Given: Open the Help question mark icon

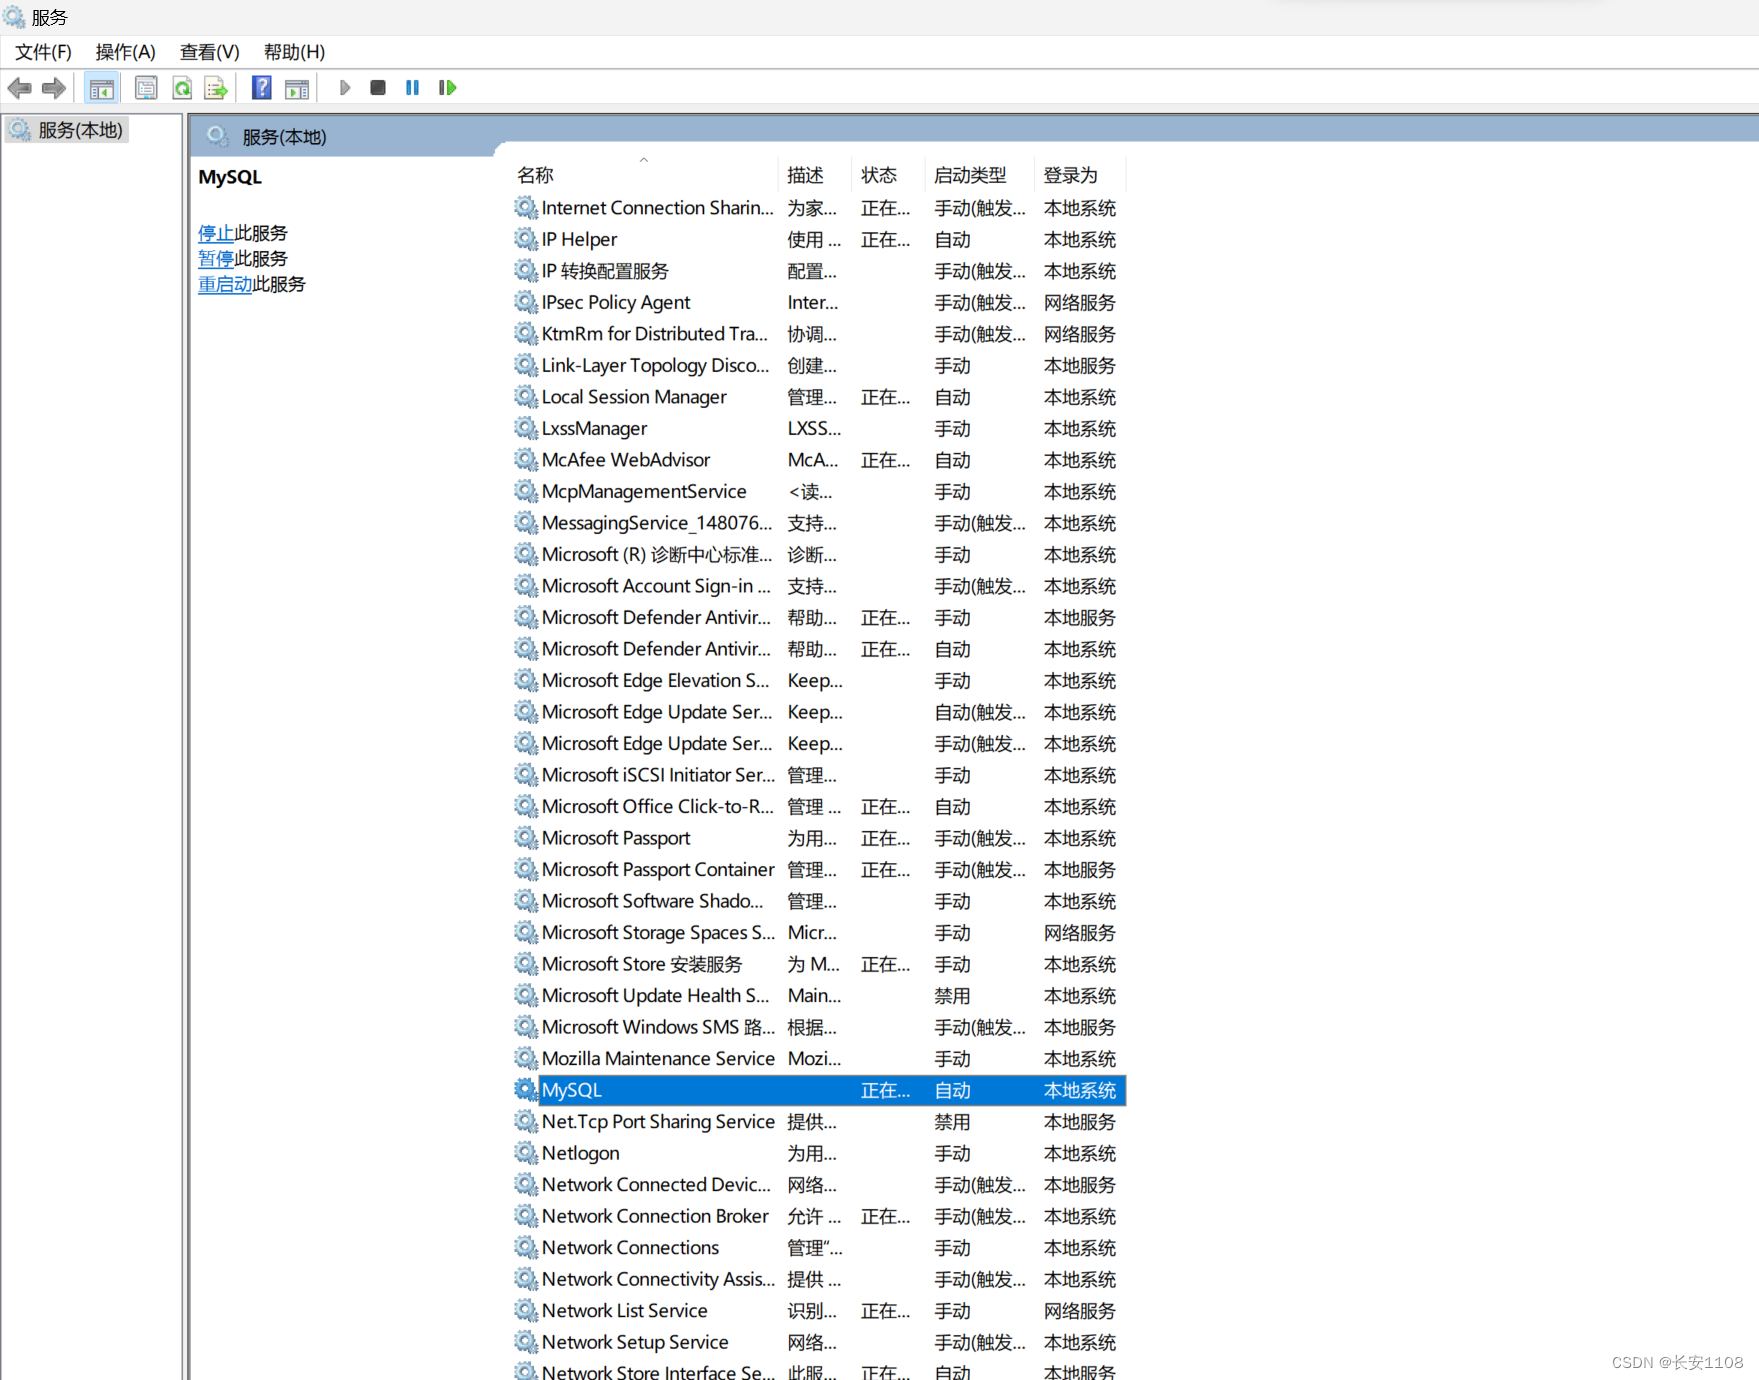Looking at the screenshot, I should 261,88.
